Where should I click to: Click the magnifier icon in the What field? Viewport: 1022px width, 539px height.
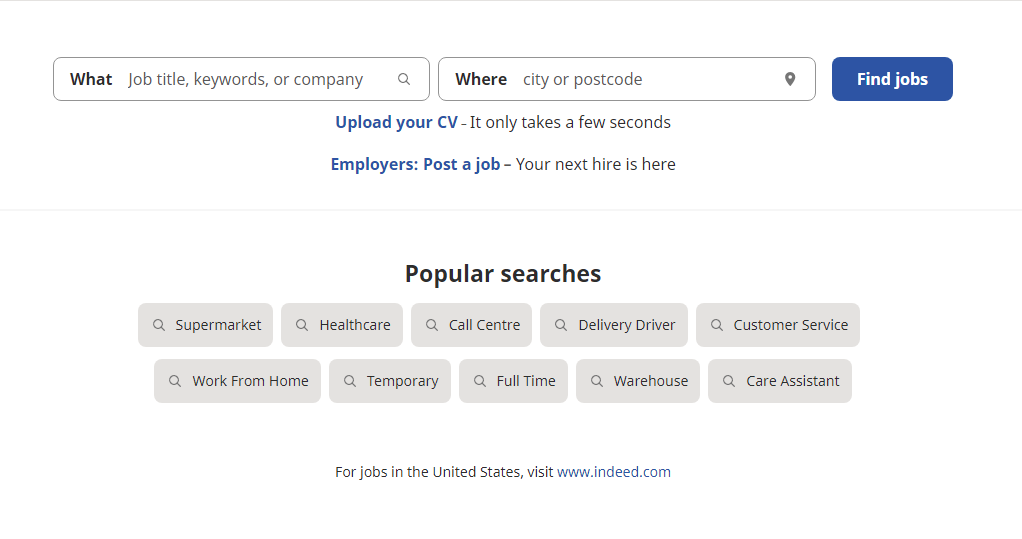404,79
